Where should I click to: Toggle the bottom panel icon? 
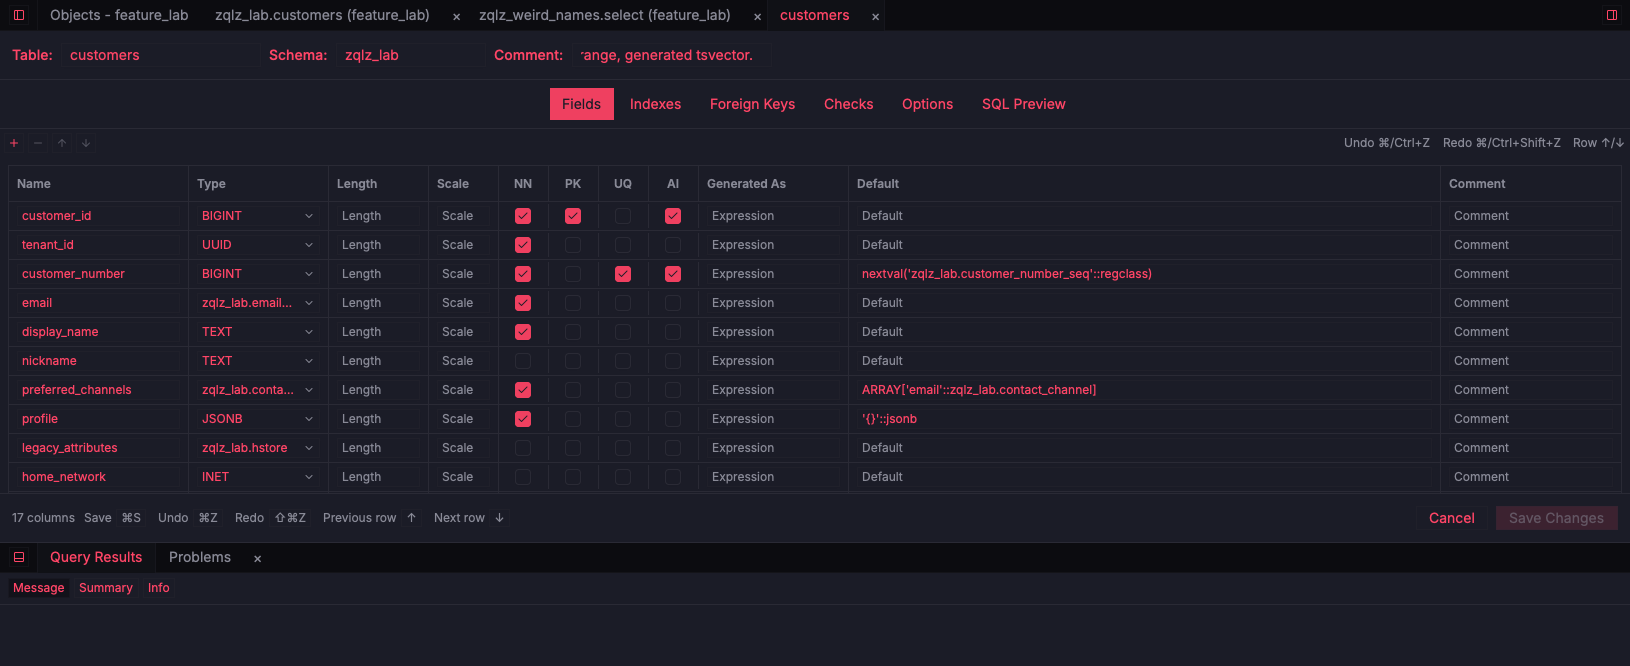coord(19,557)
